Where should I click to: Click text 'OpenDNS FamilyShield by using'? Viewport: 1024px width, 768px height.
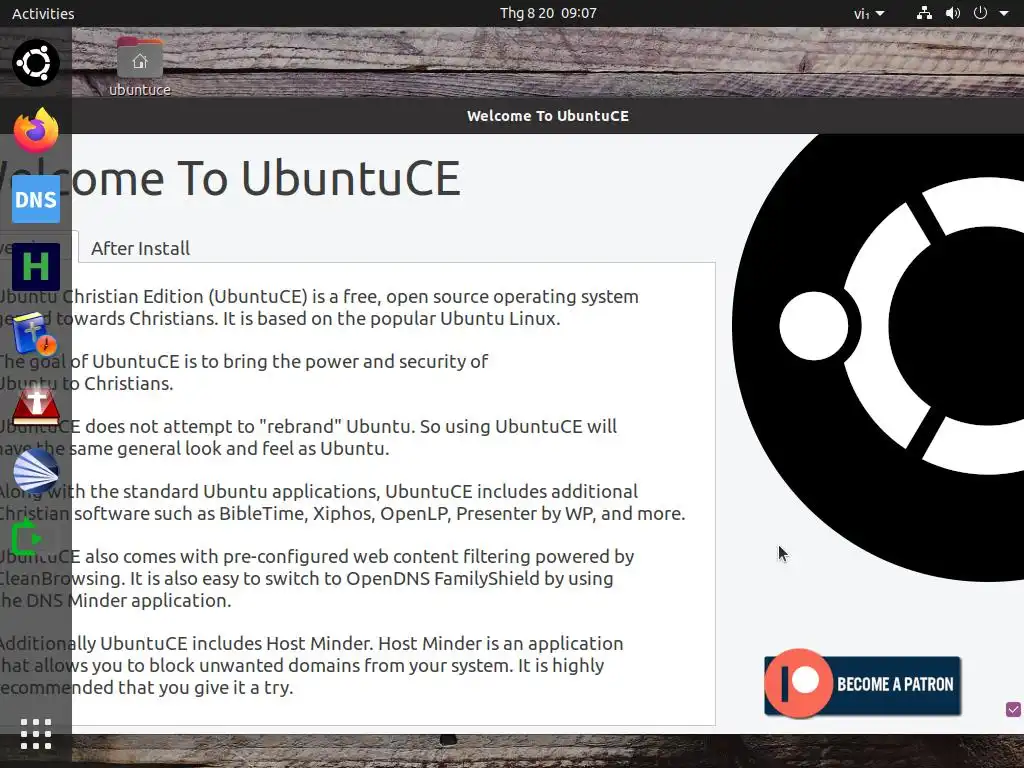coord(479,579)
